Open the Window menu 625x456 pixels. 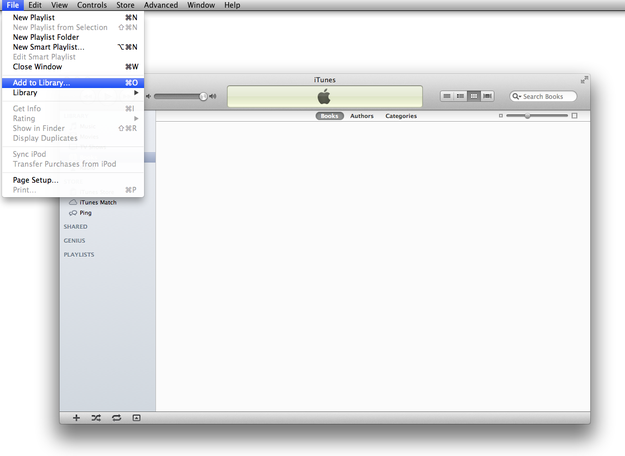click(201, 5)
